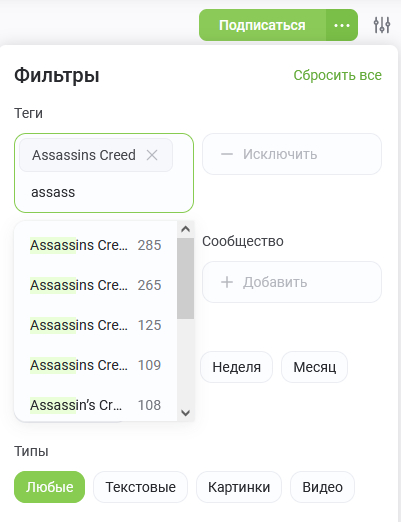Click the minus icon in Исключить field

click(x=227, y=154)
